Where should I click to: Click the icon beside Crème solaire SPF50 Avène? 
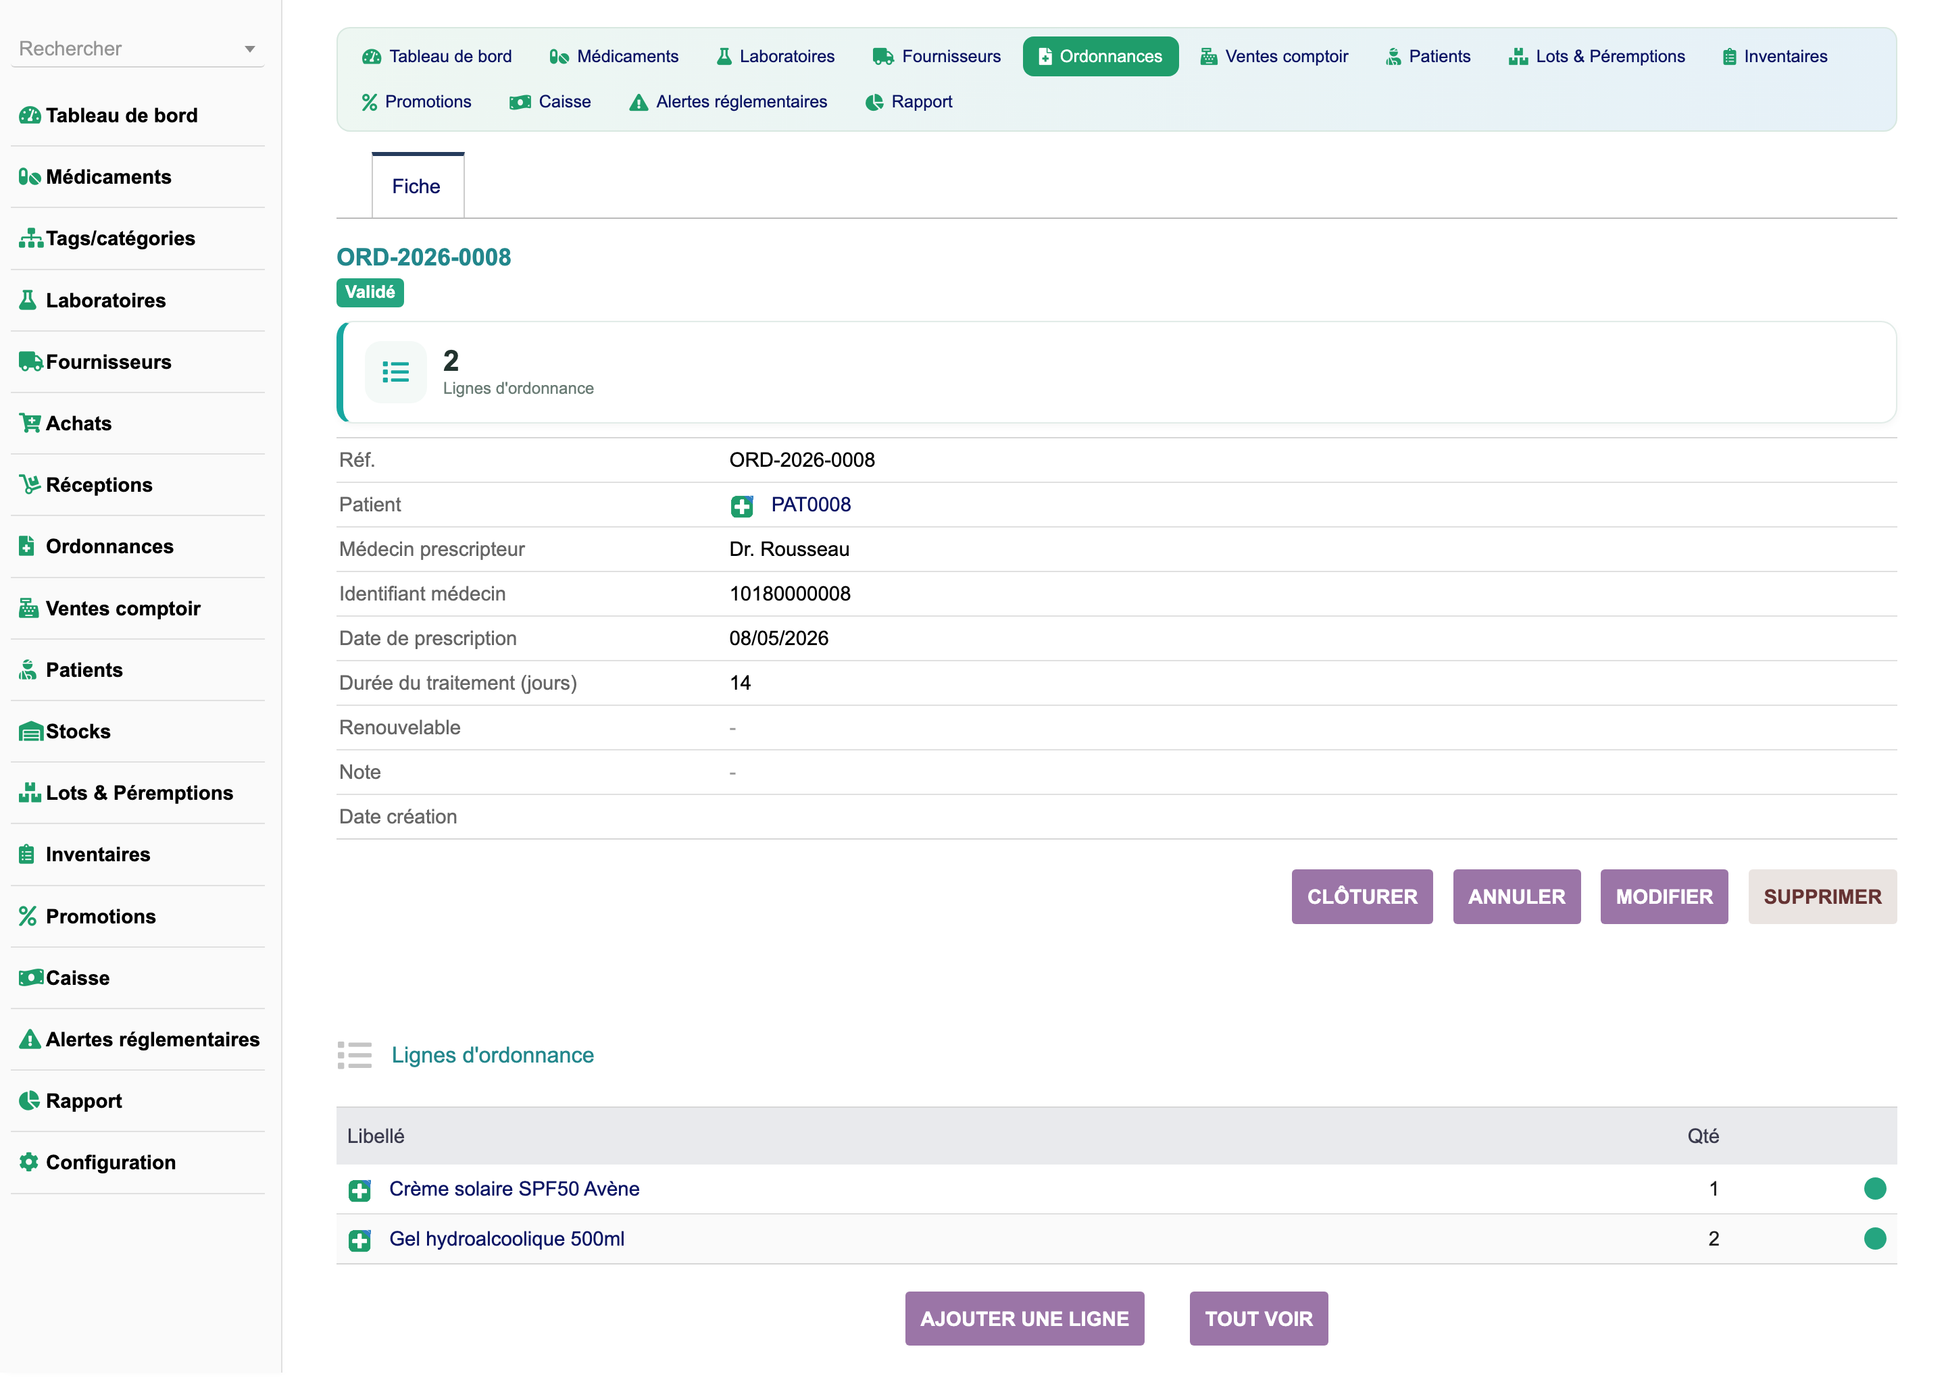pyautogui.click(x=360, y=1191)
